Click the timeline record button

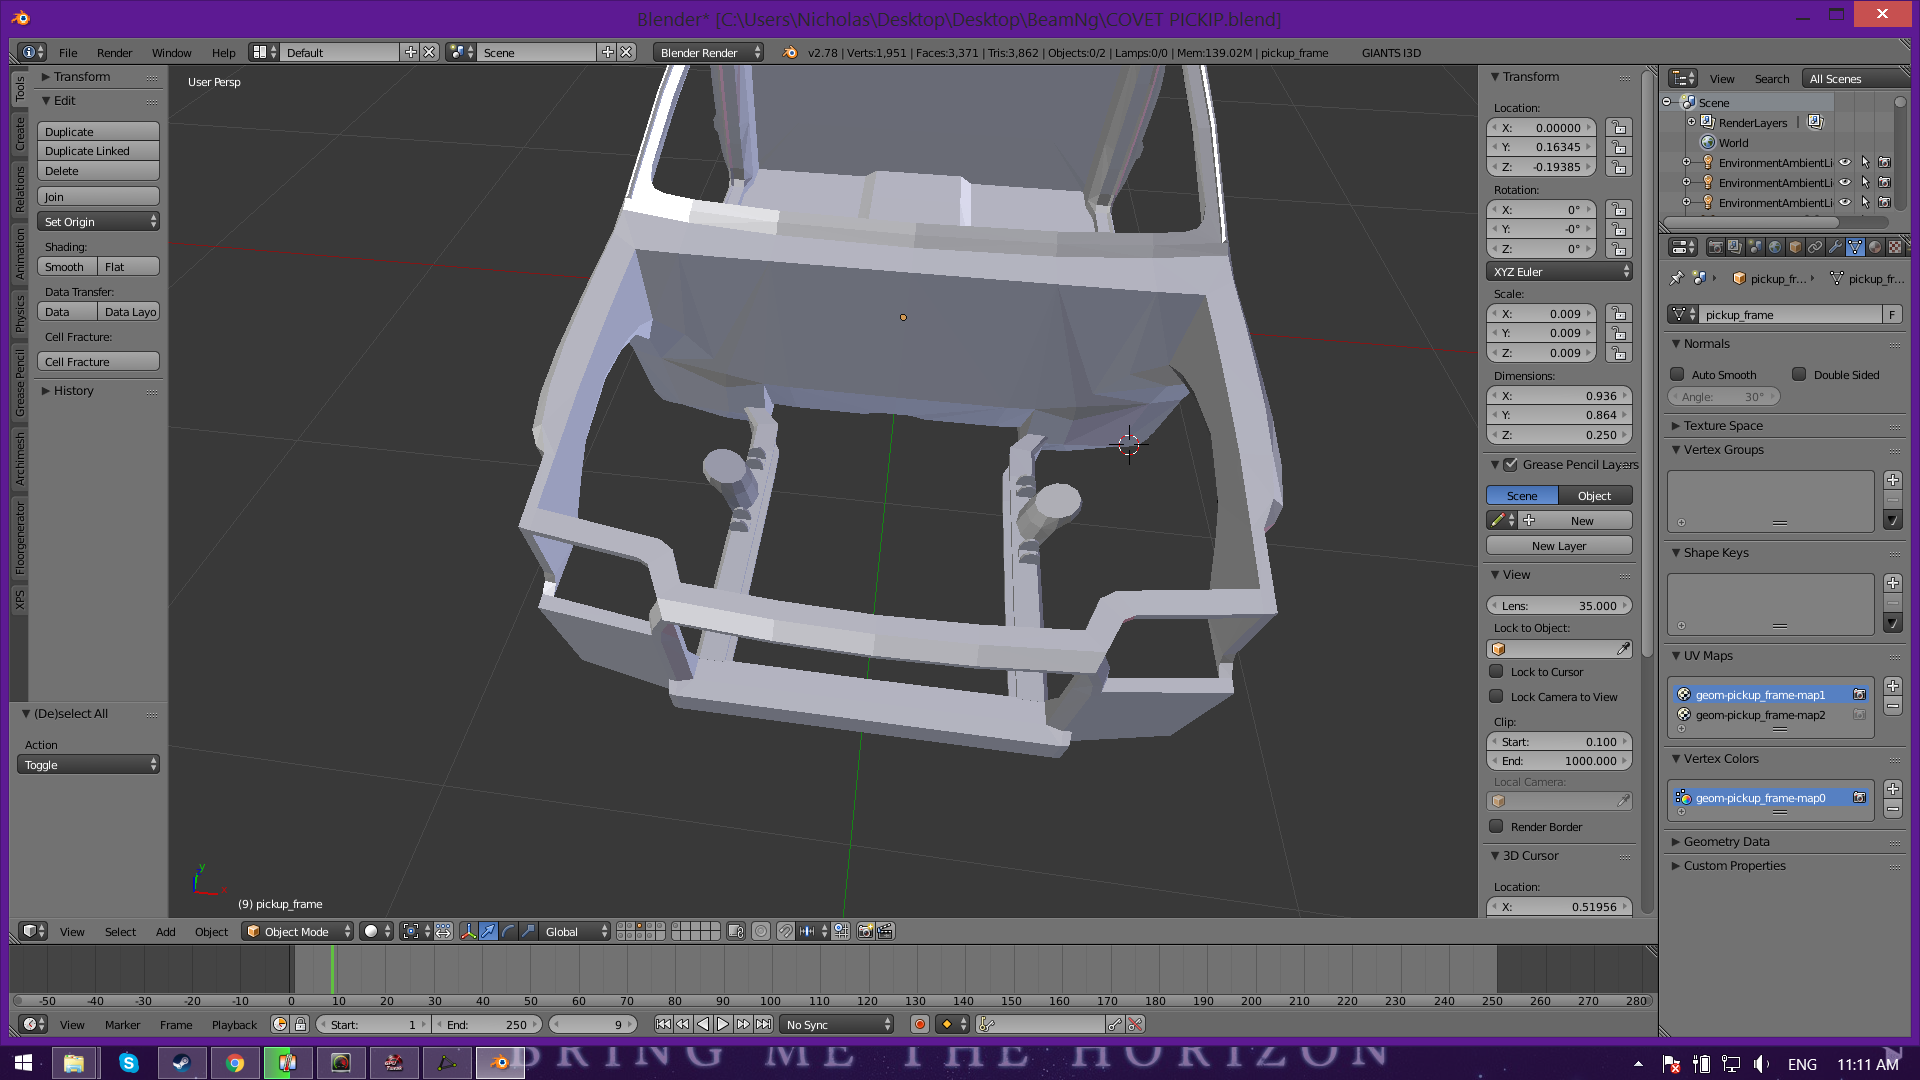point(919,1024)
